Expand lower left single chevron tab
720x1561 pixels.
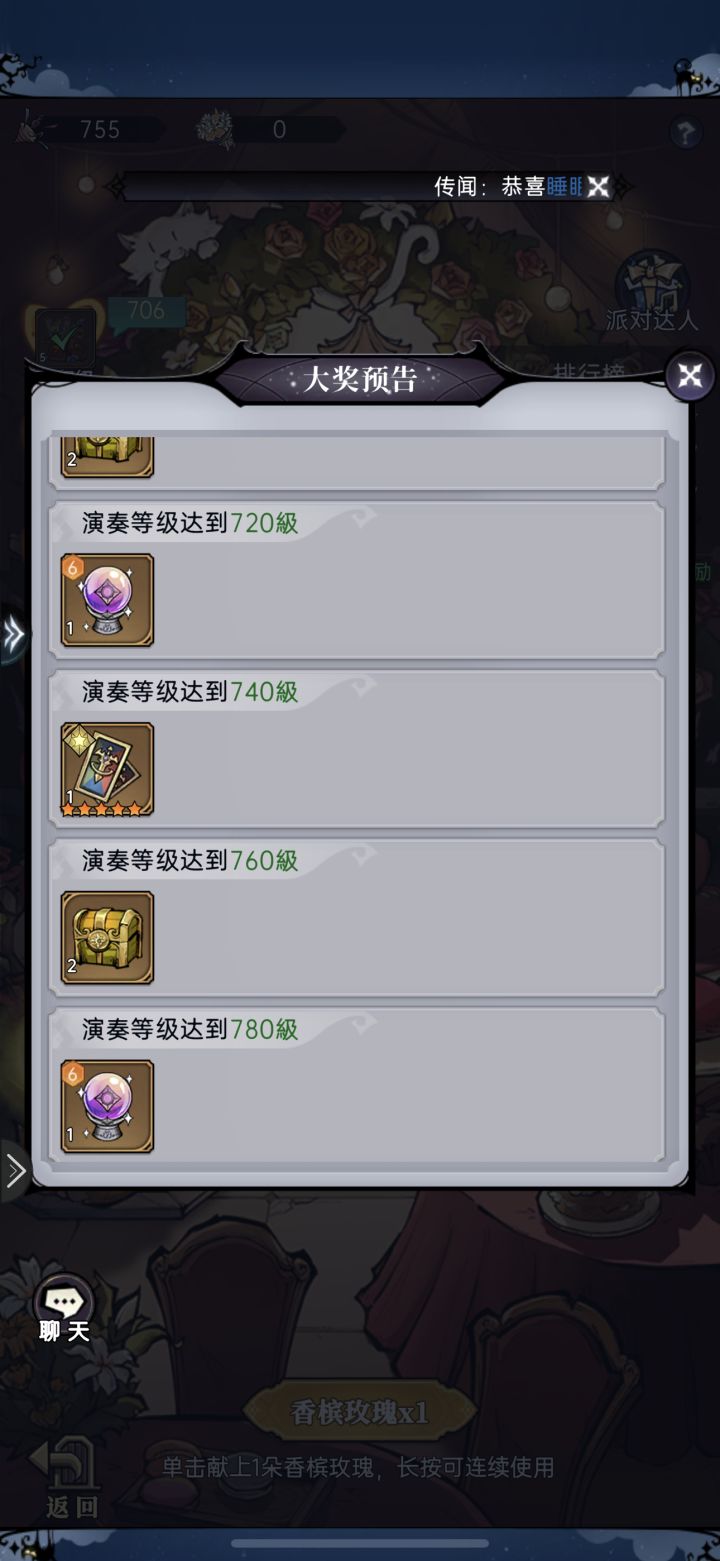click(x=14, y=1170)
